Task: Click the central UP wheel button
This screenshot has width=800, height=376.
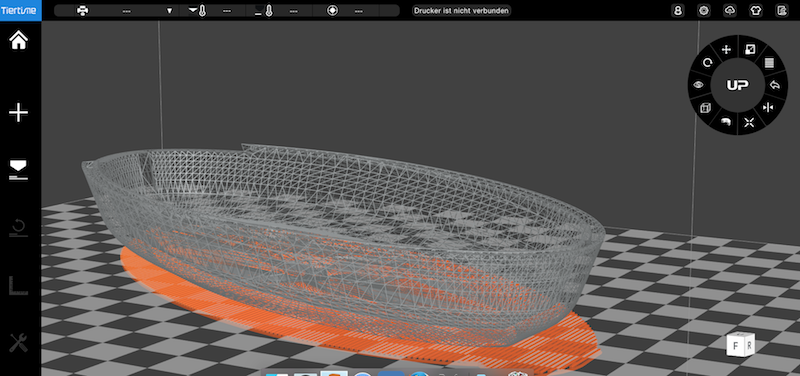Action: [738, 85]
